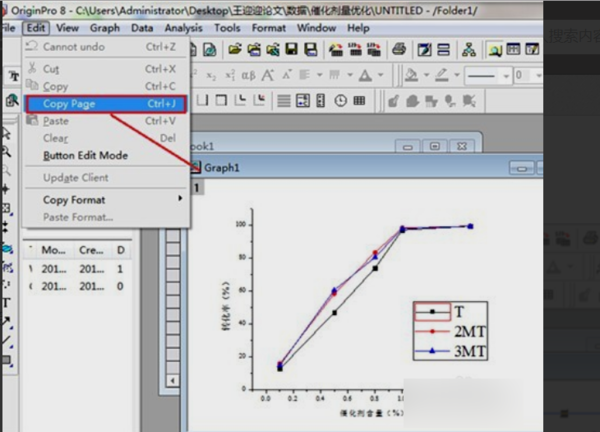Open the Window menu
Image resolution: width=600 pixels, height=432 pixels.
316,28
